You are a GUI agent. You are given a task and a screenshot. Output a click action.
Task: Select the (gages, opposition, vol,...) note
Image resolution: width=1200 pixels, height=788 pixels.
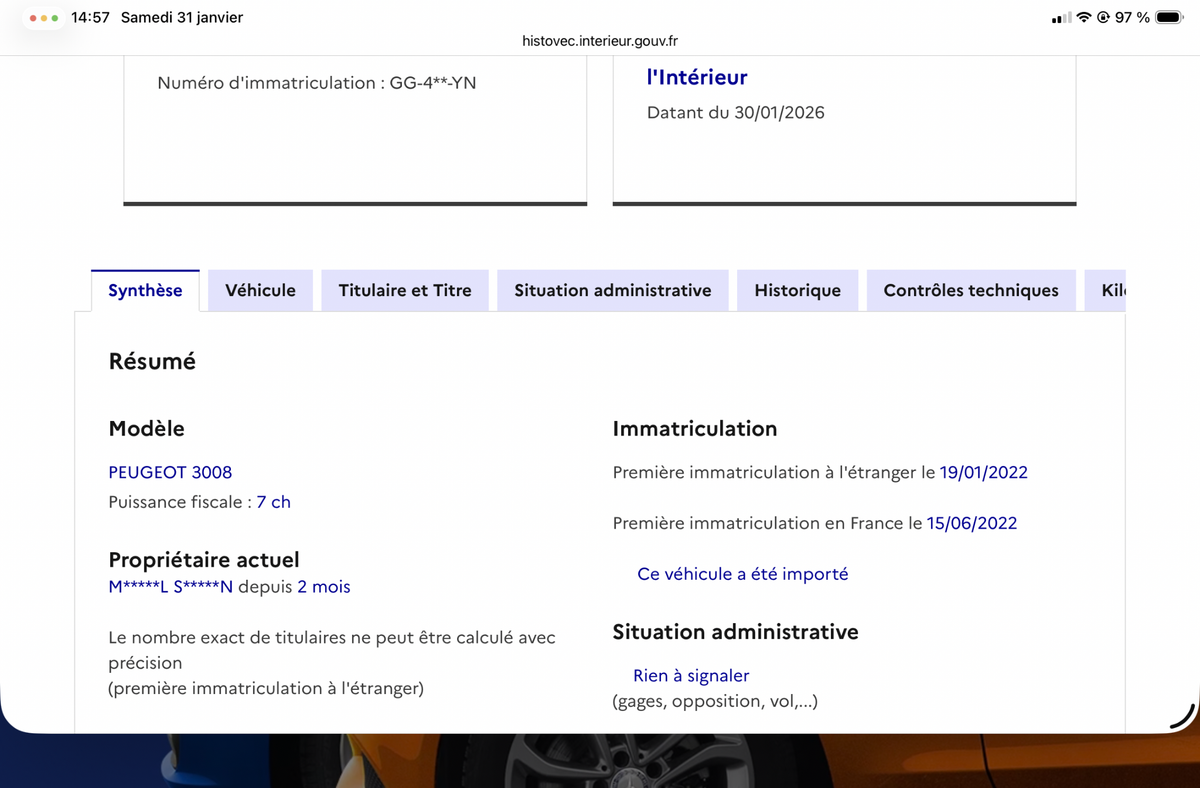715,702
